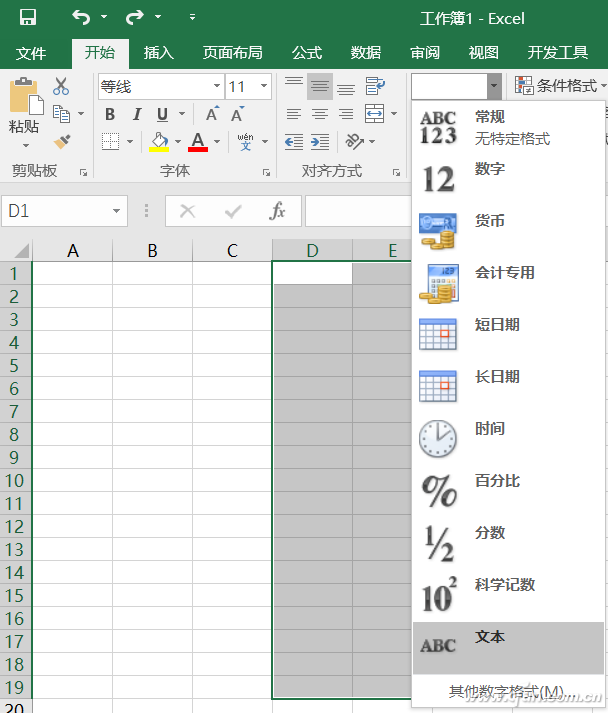Open the clipboard pane launcher
Screen dimensions: 608x713
click(x=83, y=172)
